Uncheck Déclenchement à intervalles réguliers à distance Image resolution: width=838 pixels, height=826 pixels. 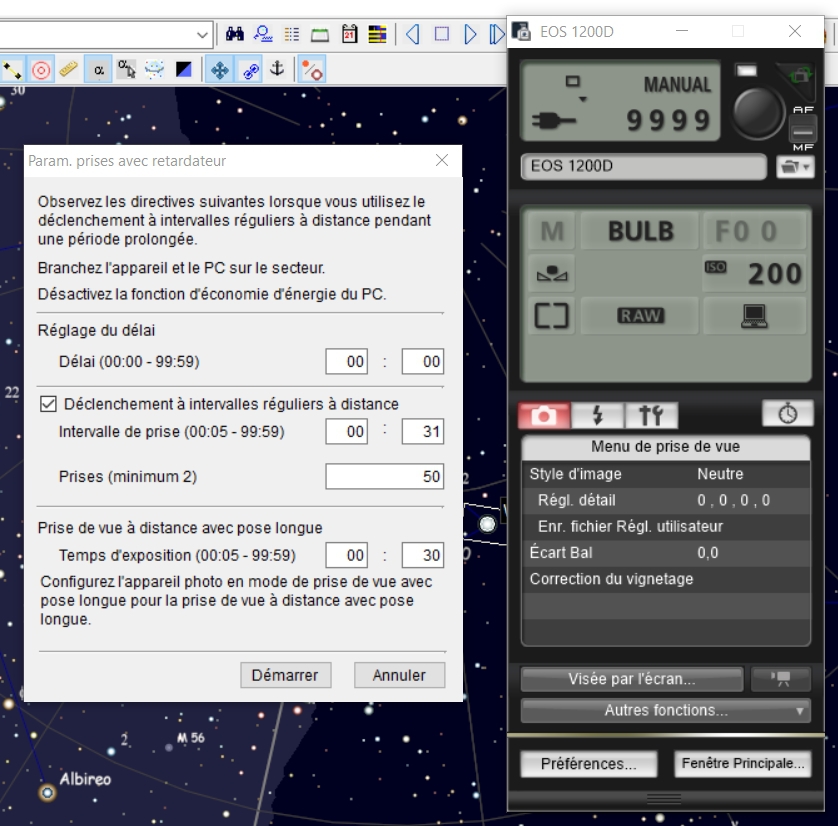[x=48, y=404]
